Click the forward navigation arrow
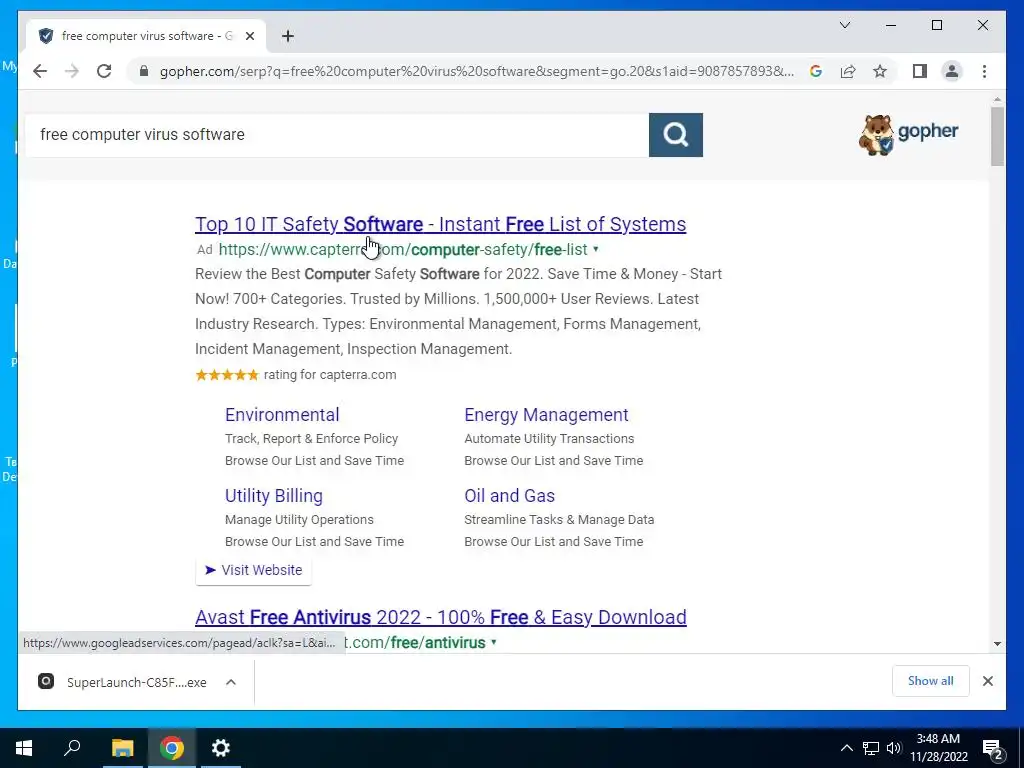The height and width of the screenshot is (768, 1024). point(72,71)
